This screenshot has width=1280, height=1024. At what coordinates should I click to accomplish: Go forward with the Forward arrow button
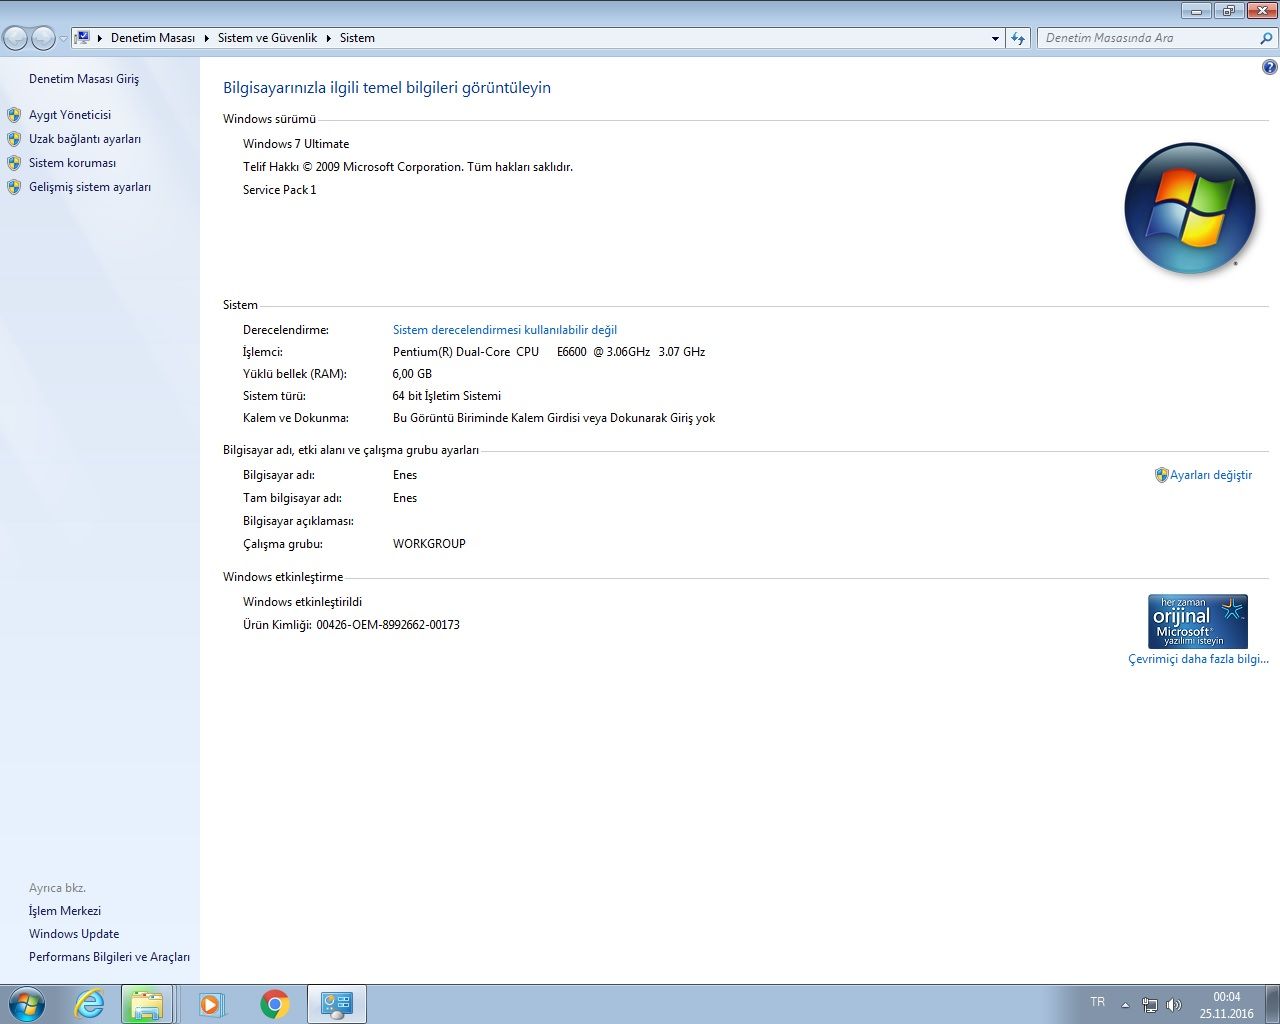[x=43, y=38]
